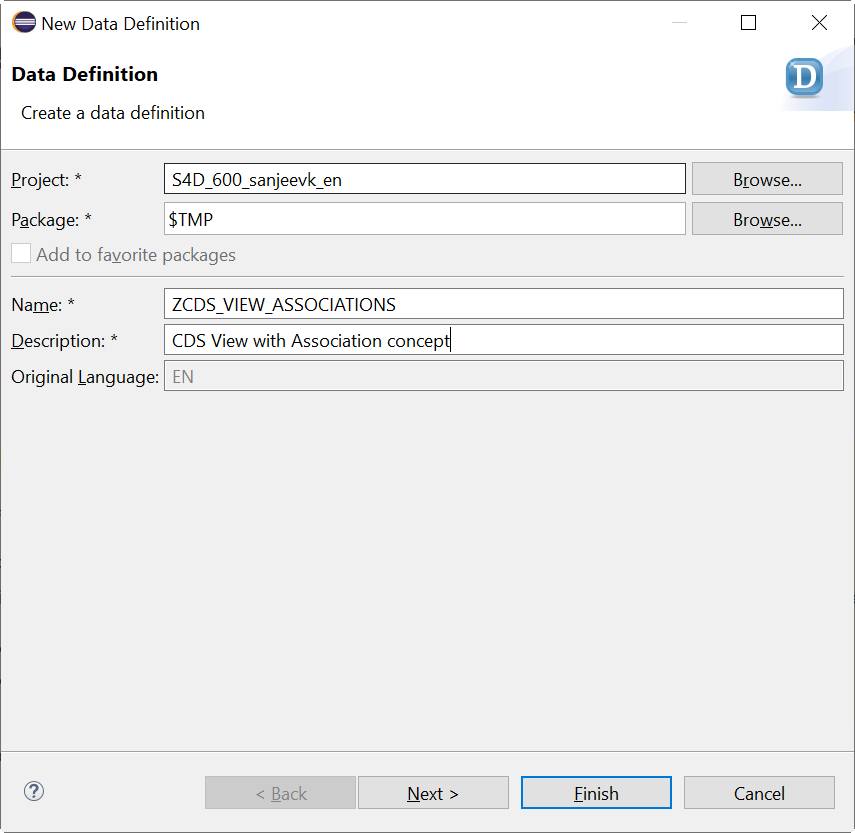The height and width of the screenshot is (833, 855).
Task: Click the Package field containing $TMP
Action: pos(424,219)
